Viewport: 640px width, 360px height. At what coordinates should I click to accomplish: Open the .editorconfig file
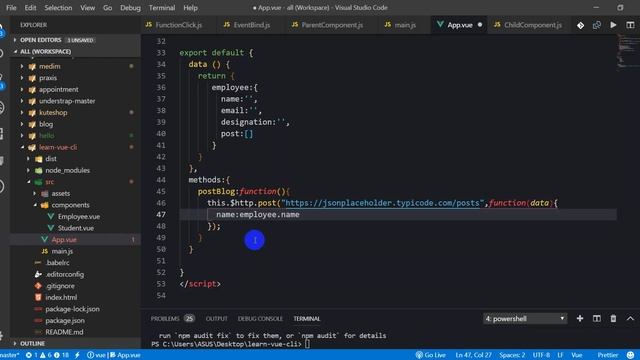pos(64,274)
